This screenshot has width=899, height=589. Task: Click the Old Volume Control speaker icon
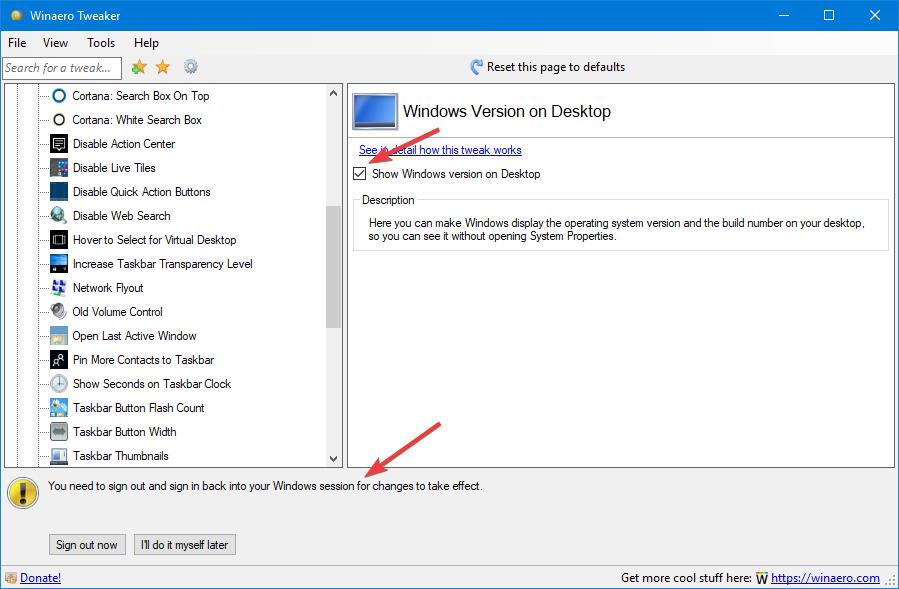pyautogui.click(x=58, y=311)
